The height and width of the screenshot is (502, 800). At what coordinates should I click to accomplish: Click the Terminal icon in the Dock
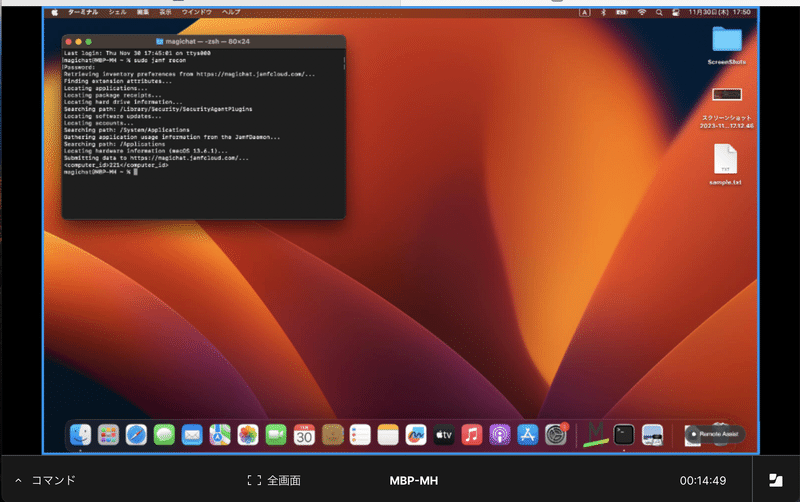[624, 435]
